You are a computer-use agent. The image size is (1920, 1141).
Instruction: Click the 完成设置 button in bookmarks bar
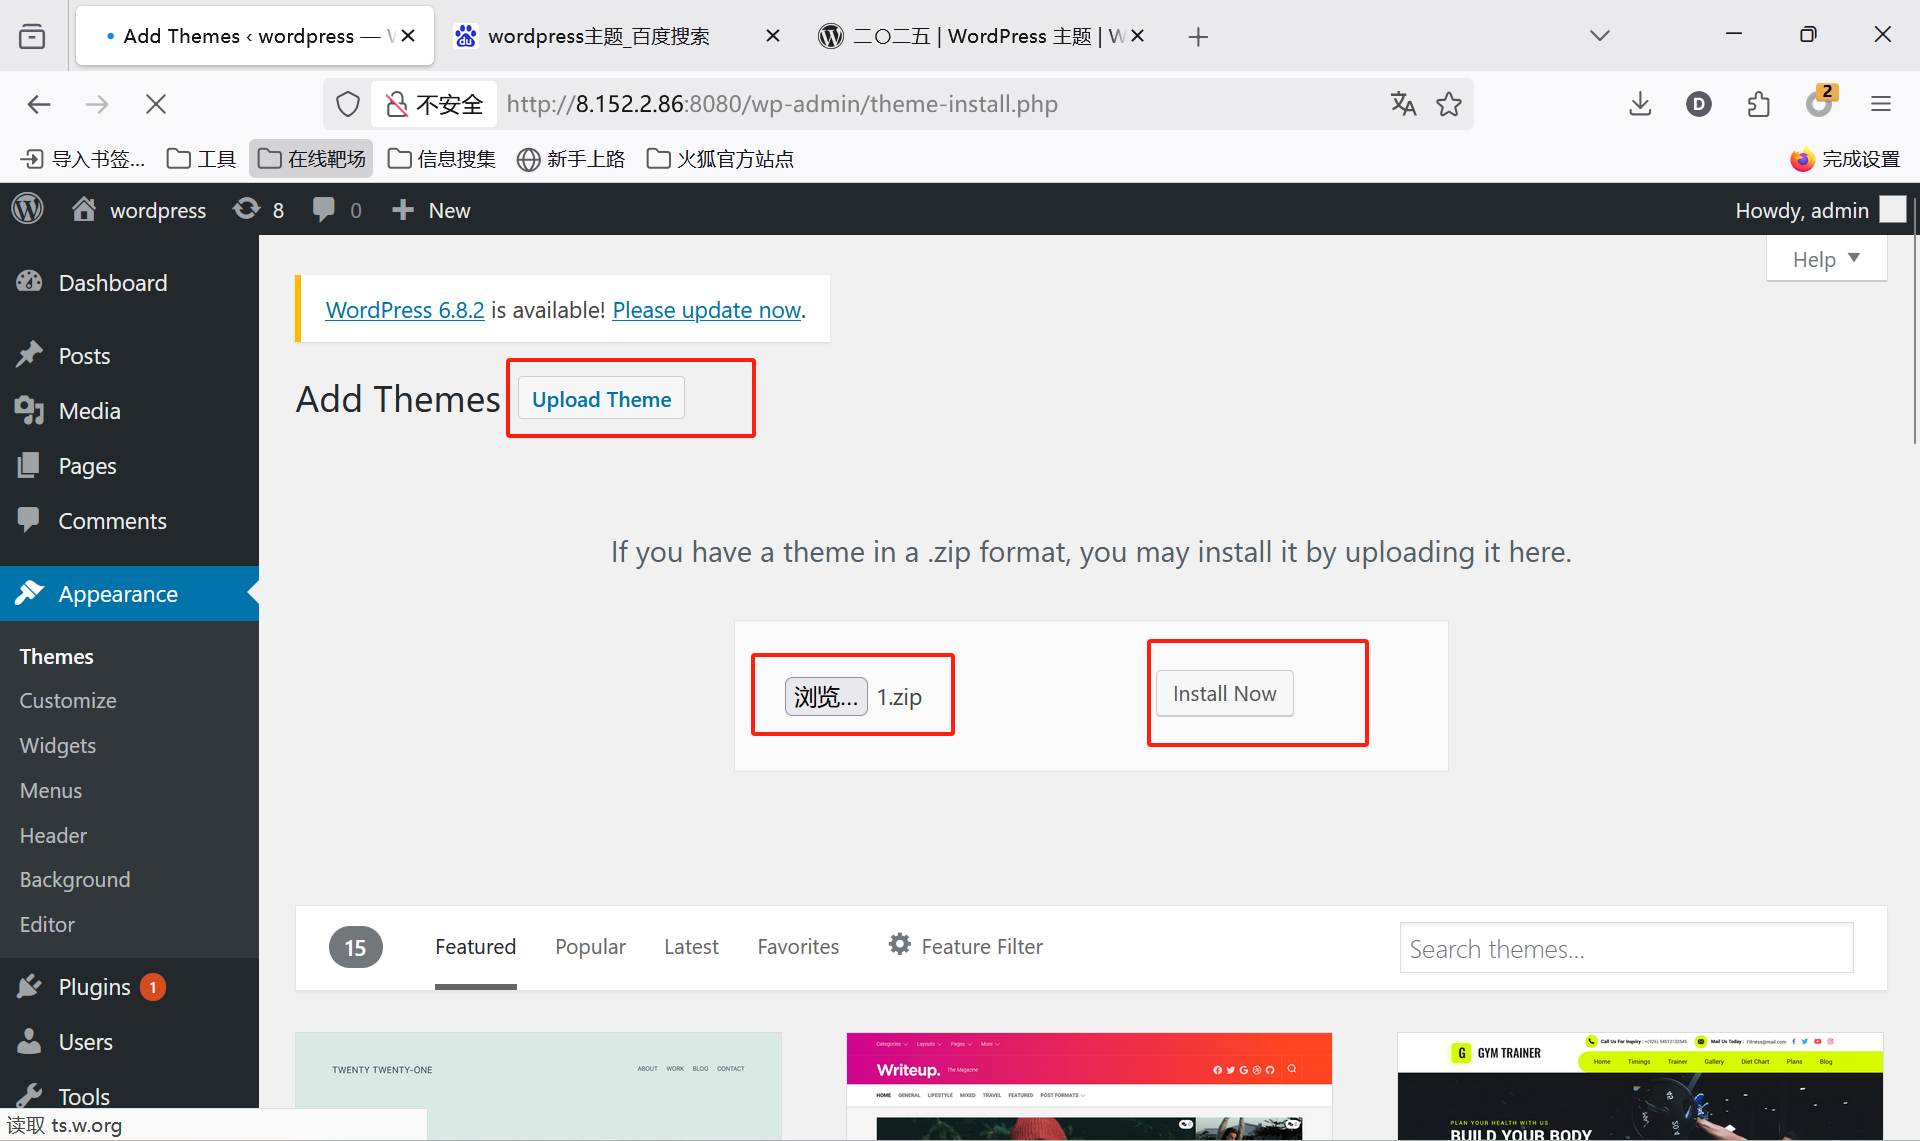(x=1845, y=158)
